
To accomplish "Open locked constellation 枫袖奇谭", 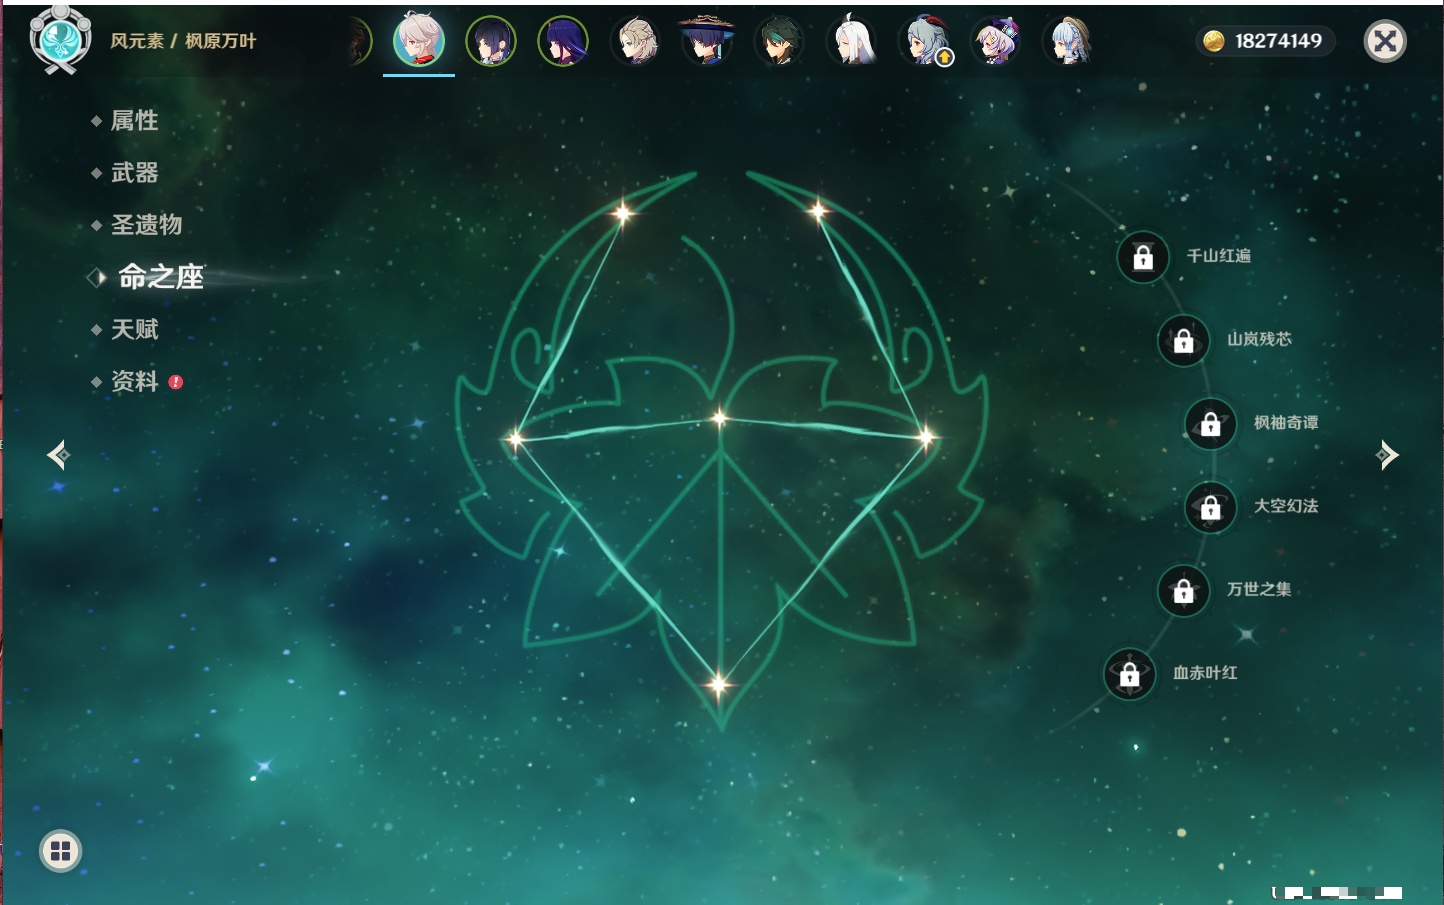I will [1211, 424].
